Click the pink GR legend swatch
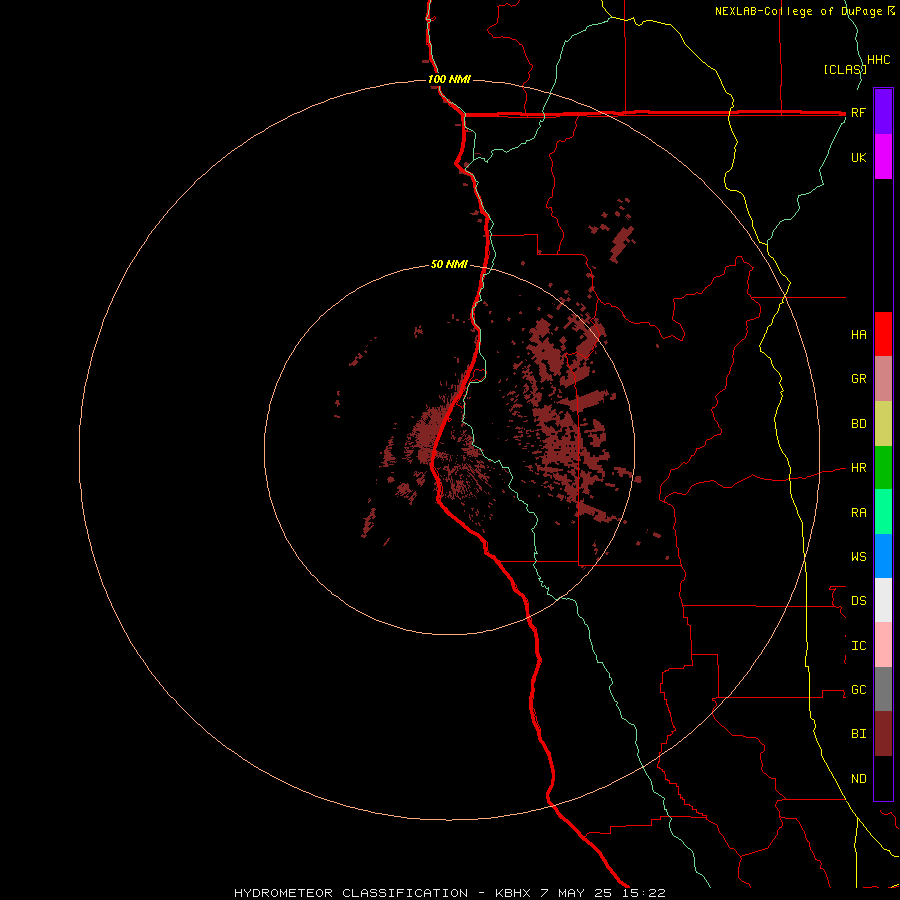 click(x=883, y=379)
